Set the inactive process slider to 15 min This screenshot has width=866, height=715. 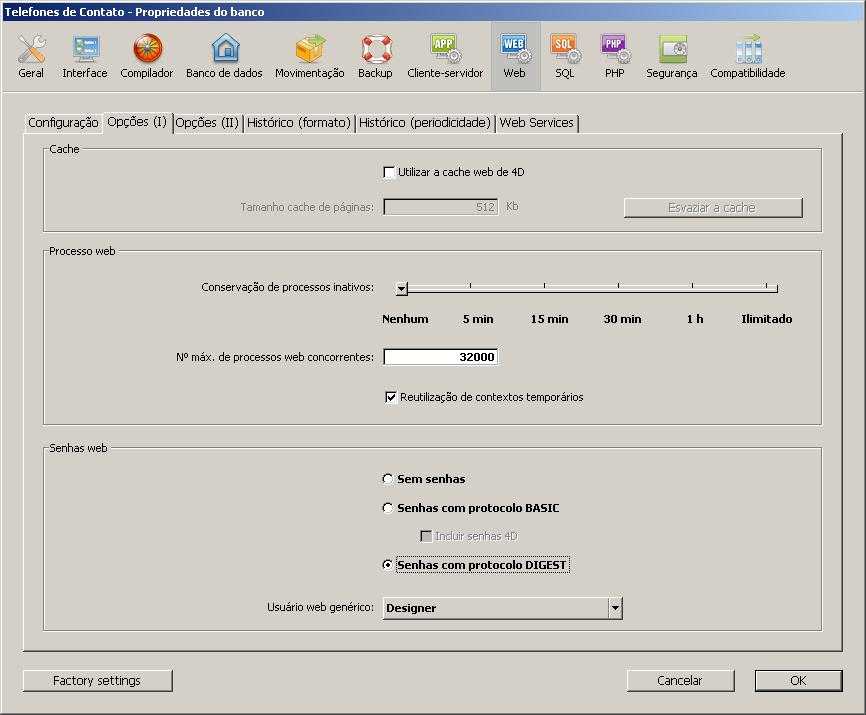545,289
